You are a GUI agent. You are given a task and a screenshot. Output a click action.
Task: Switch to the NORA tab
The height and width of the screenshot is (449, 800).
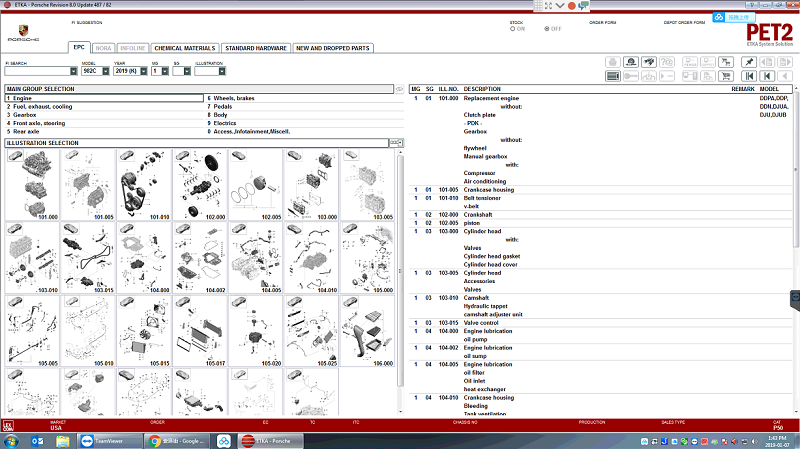point(104,48)
